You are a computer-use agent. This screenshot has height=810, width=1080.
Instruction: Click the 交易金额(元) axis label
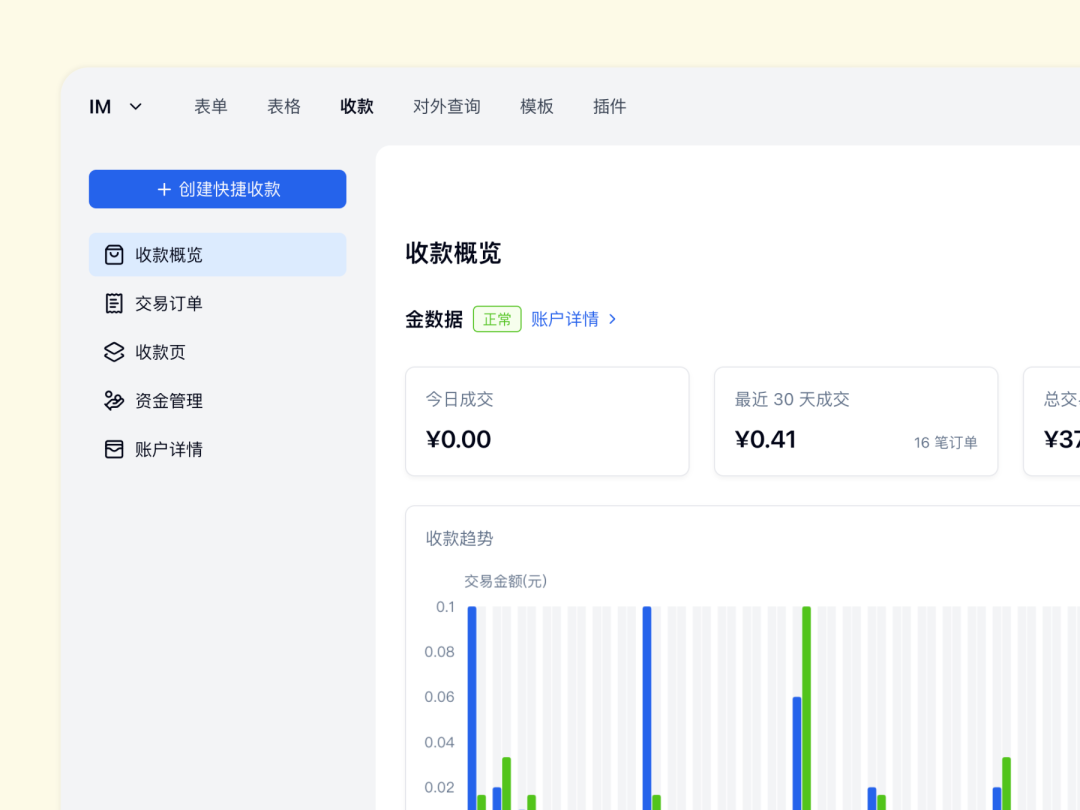(506, 581)
